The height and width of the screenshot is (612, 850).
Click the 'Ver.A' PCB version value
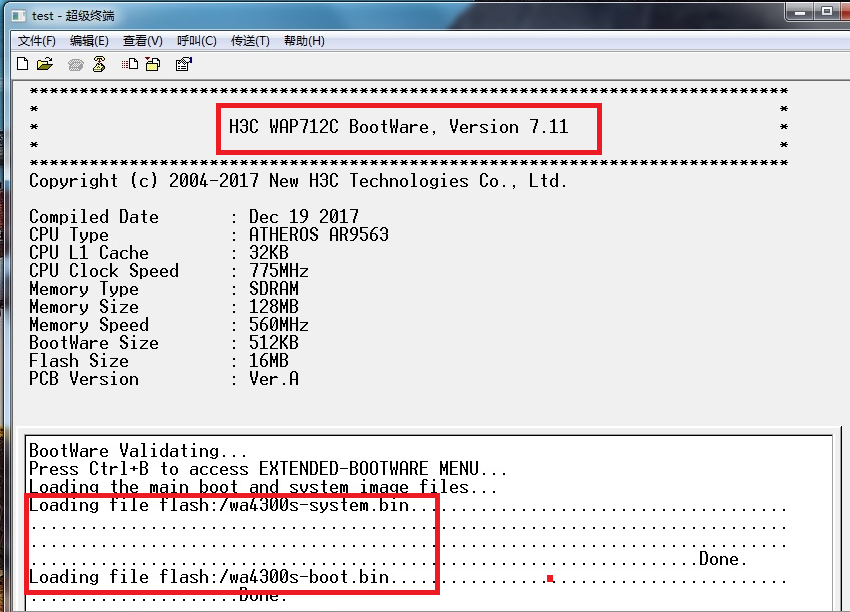click(x=274, y=378)
